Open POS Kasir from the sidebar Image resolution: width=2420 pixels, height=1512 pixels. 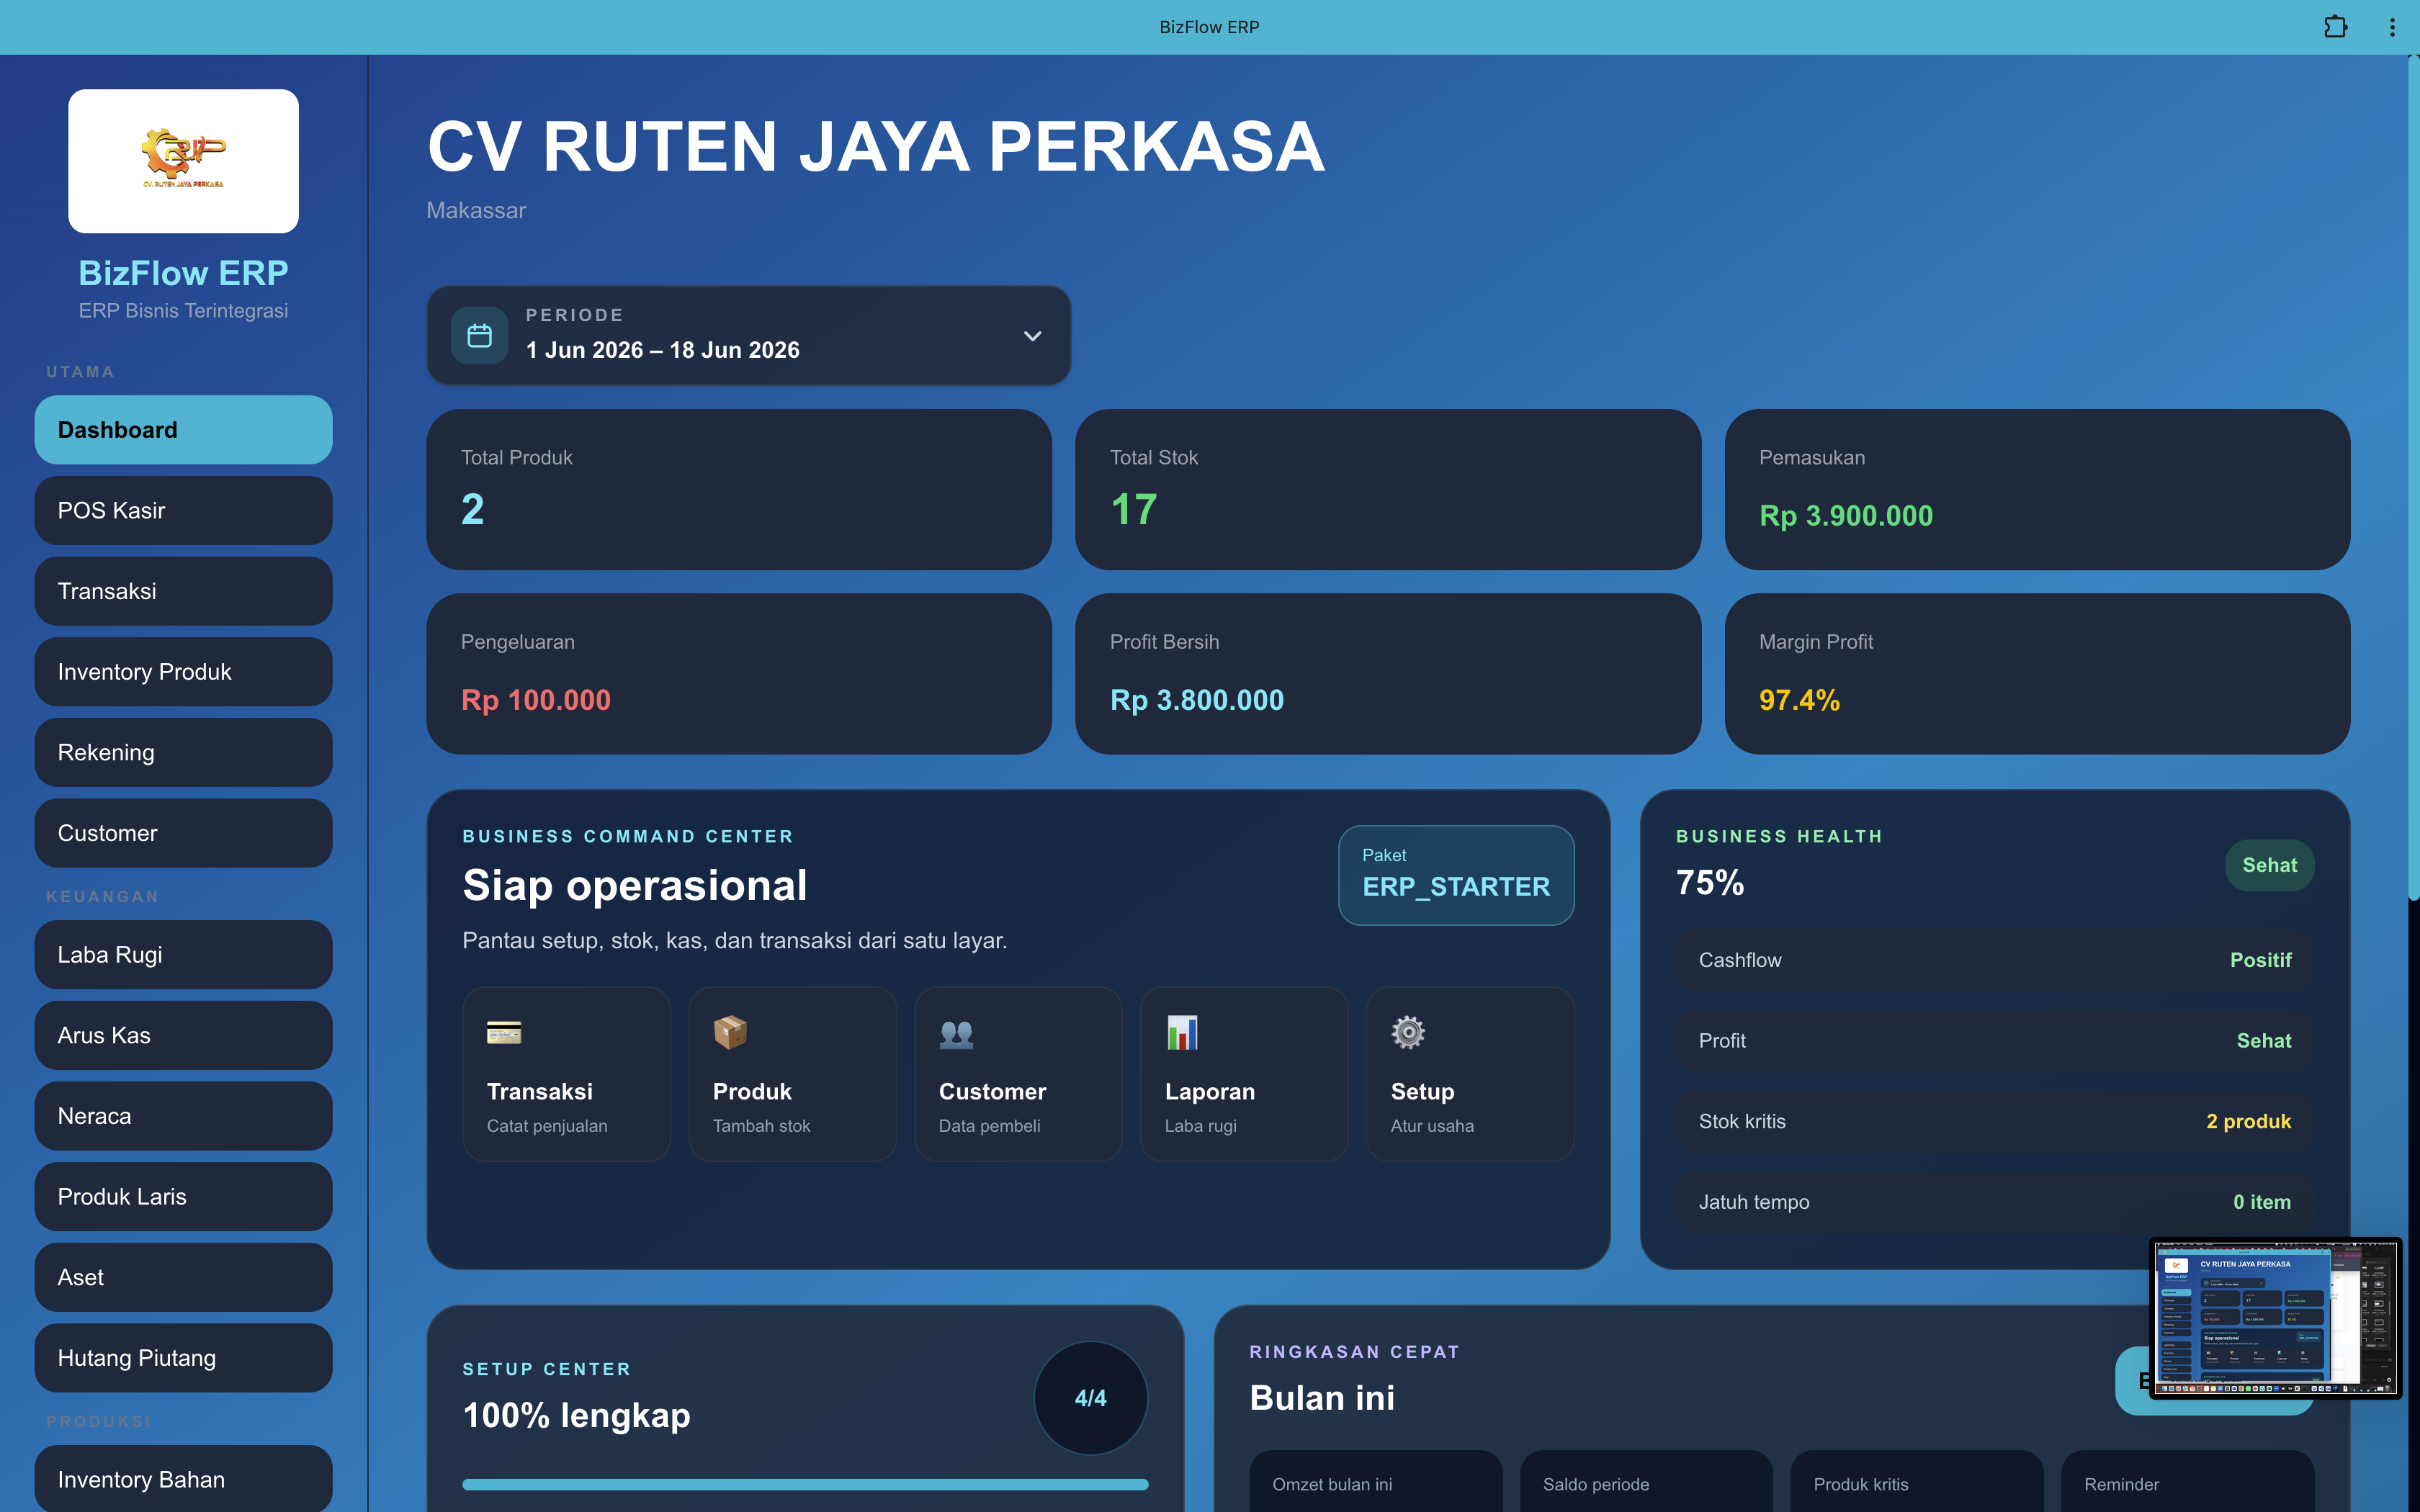pyautogui.click(x=183, y=510)
